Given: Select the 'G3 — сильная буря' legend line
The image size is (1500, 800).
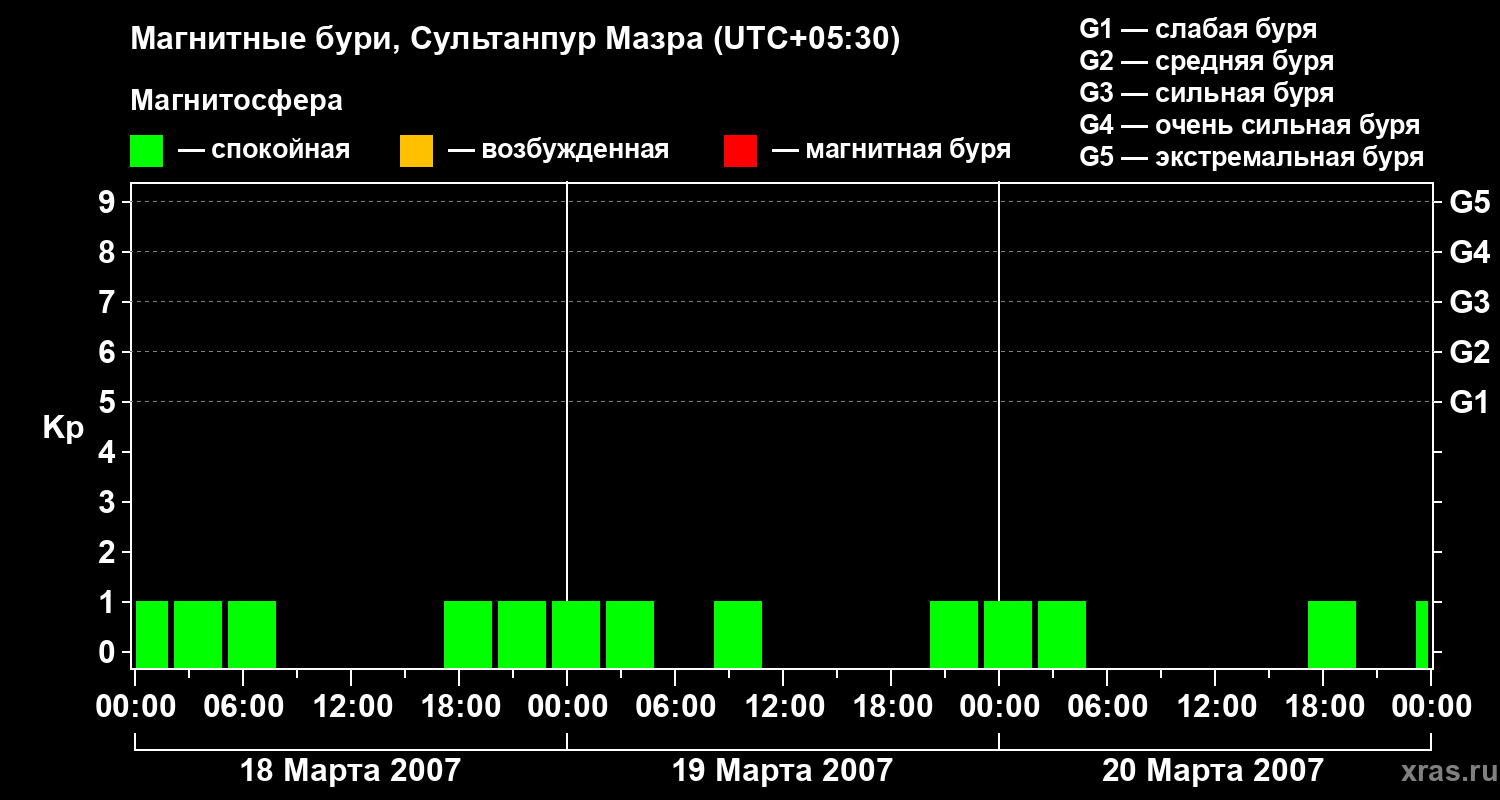Looking at the screenshot, I should (1207, 93).
